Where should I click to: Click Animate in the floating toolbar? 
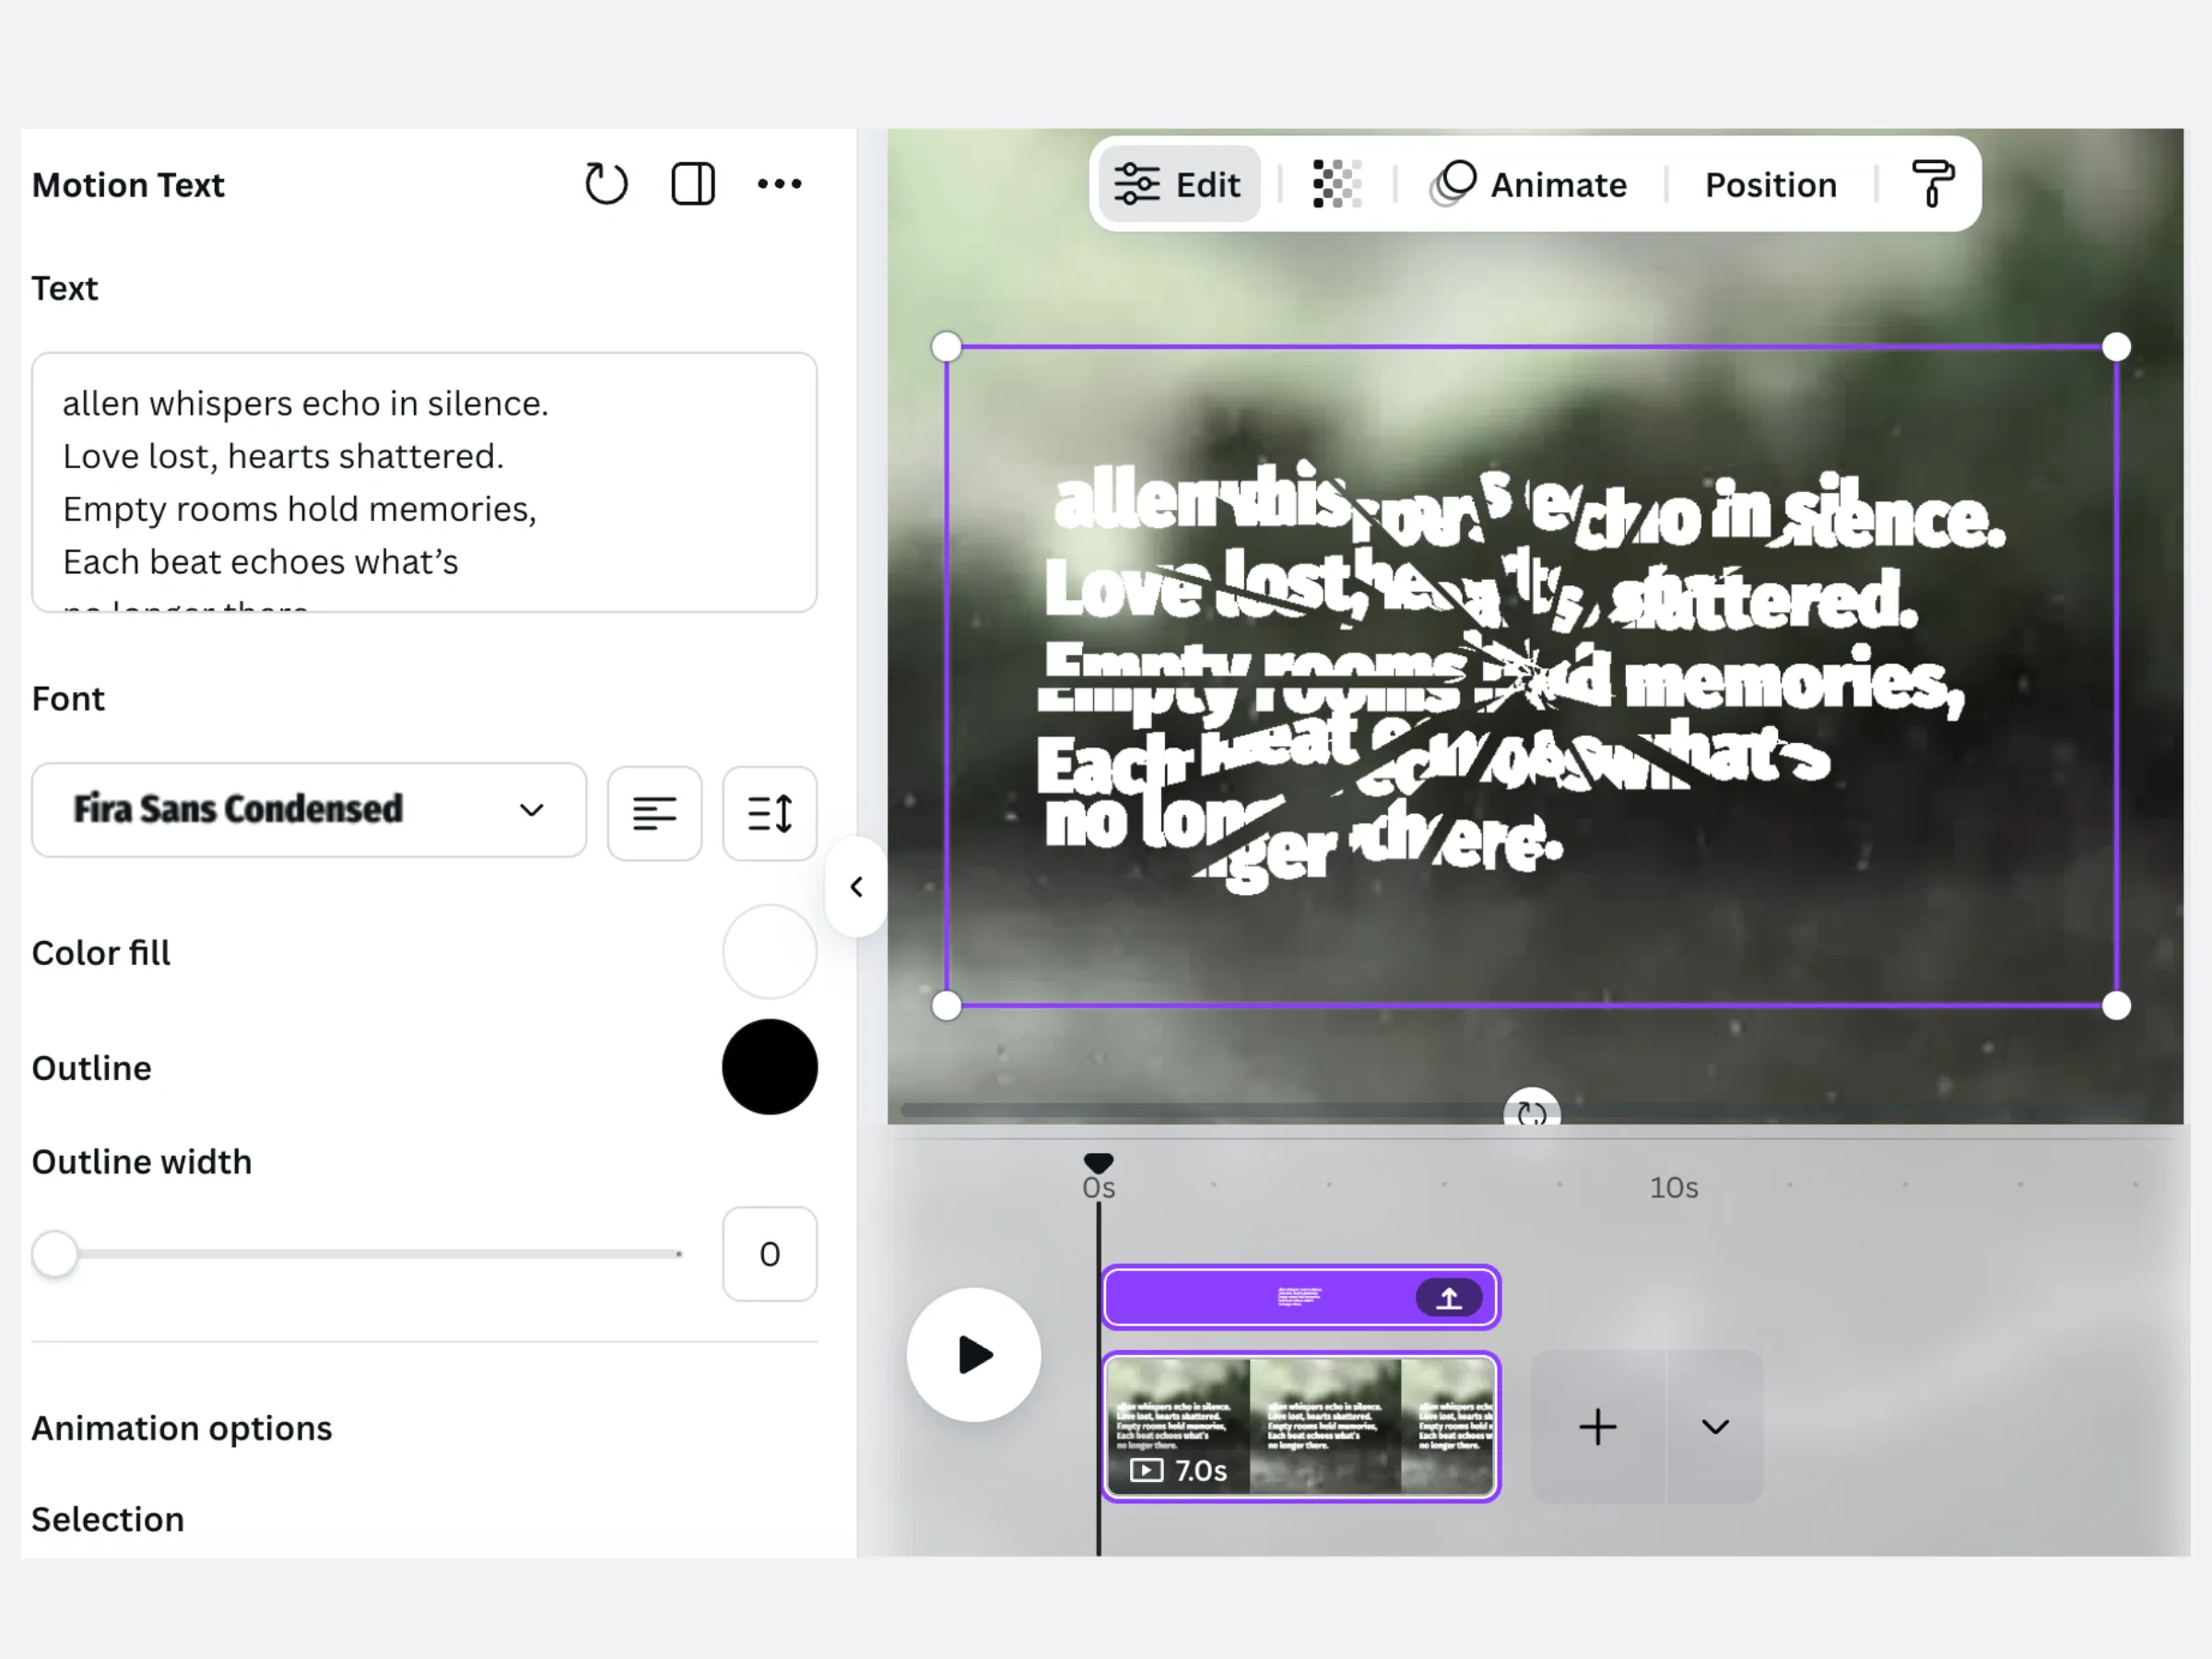pos(1530,184)
